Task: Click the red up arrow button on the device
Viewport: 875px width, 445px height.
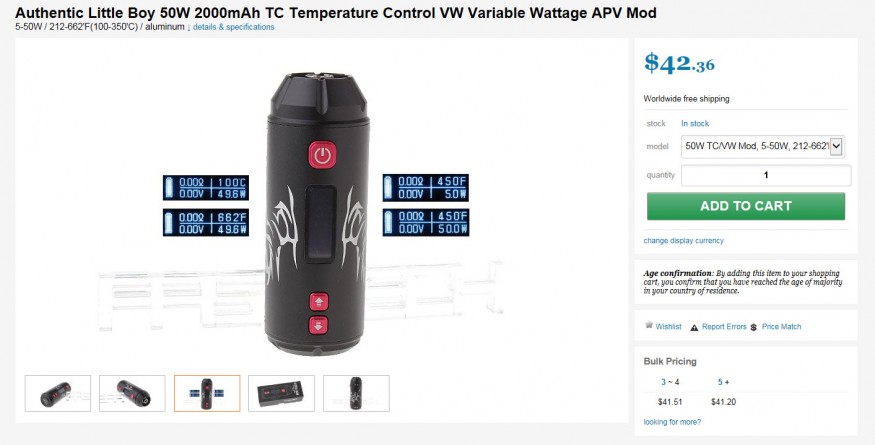Action: (319, 302)
